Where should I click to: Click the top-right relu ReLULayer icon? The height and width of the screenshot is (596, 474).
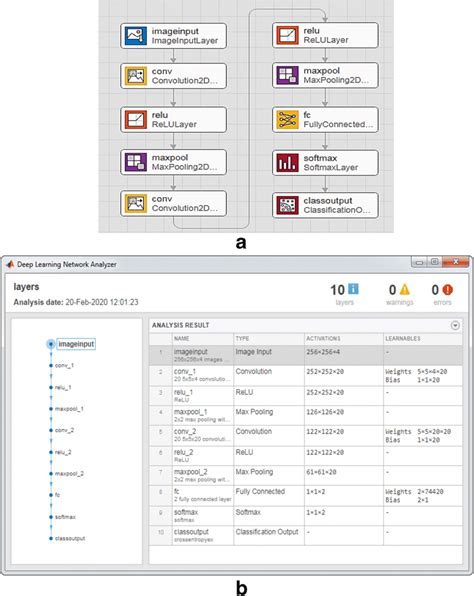click(x=287, y=35)
